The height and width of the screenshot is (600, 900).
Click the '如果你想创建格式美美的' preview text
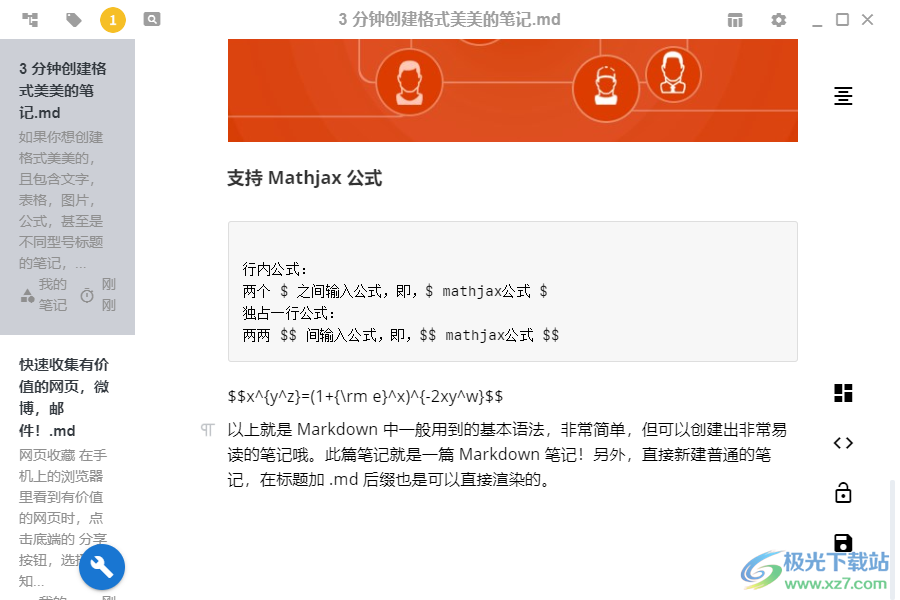coord(61,200)
